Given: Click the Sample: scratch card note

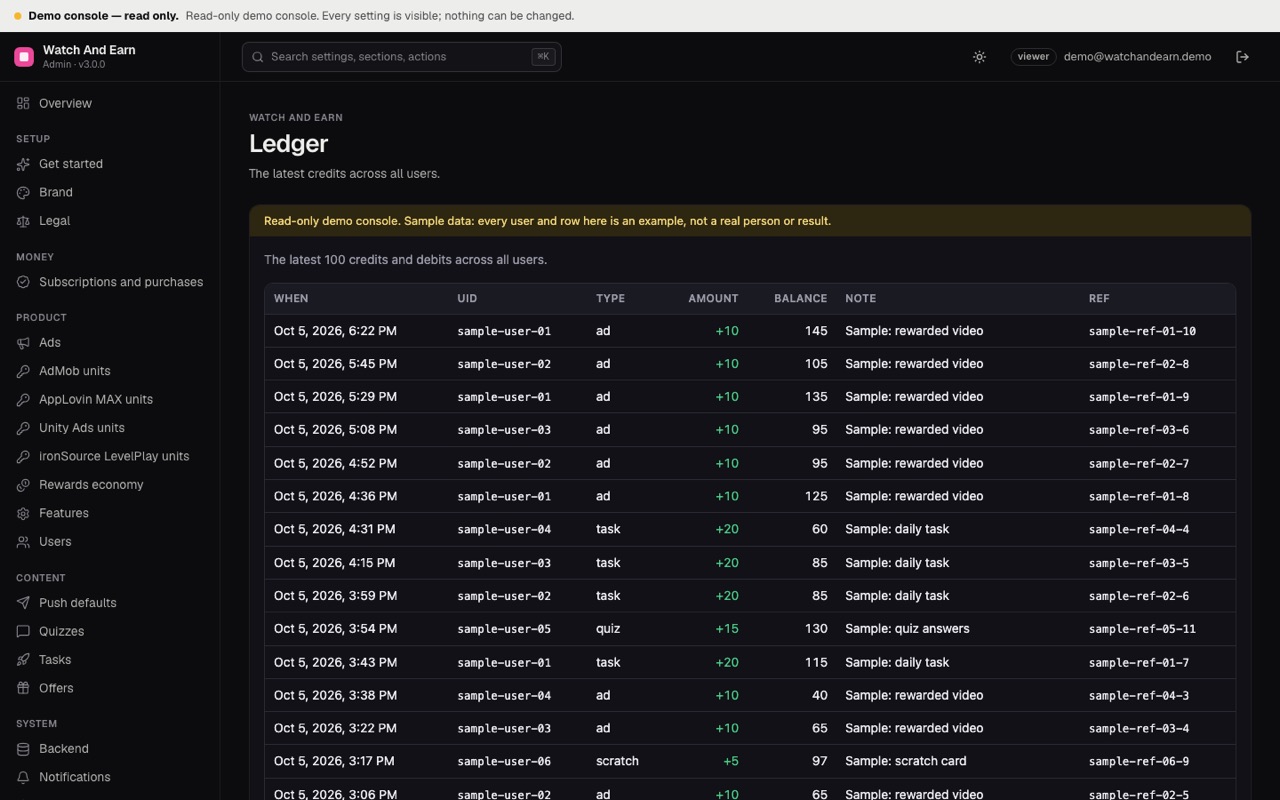Looking at the screenshot, I should tap(906, 761).
